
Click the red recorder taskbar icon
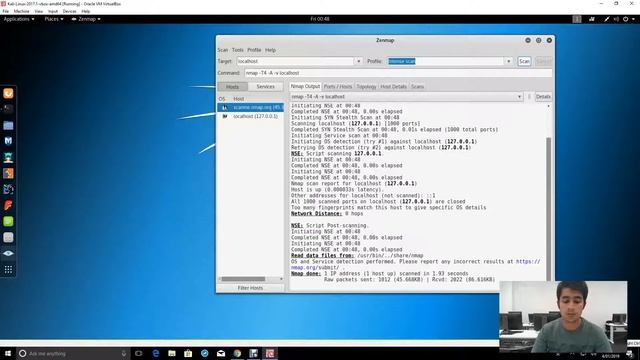click(x=270, y=353)
